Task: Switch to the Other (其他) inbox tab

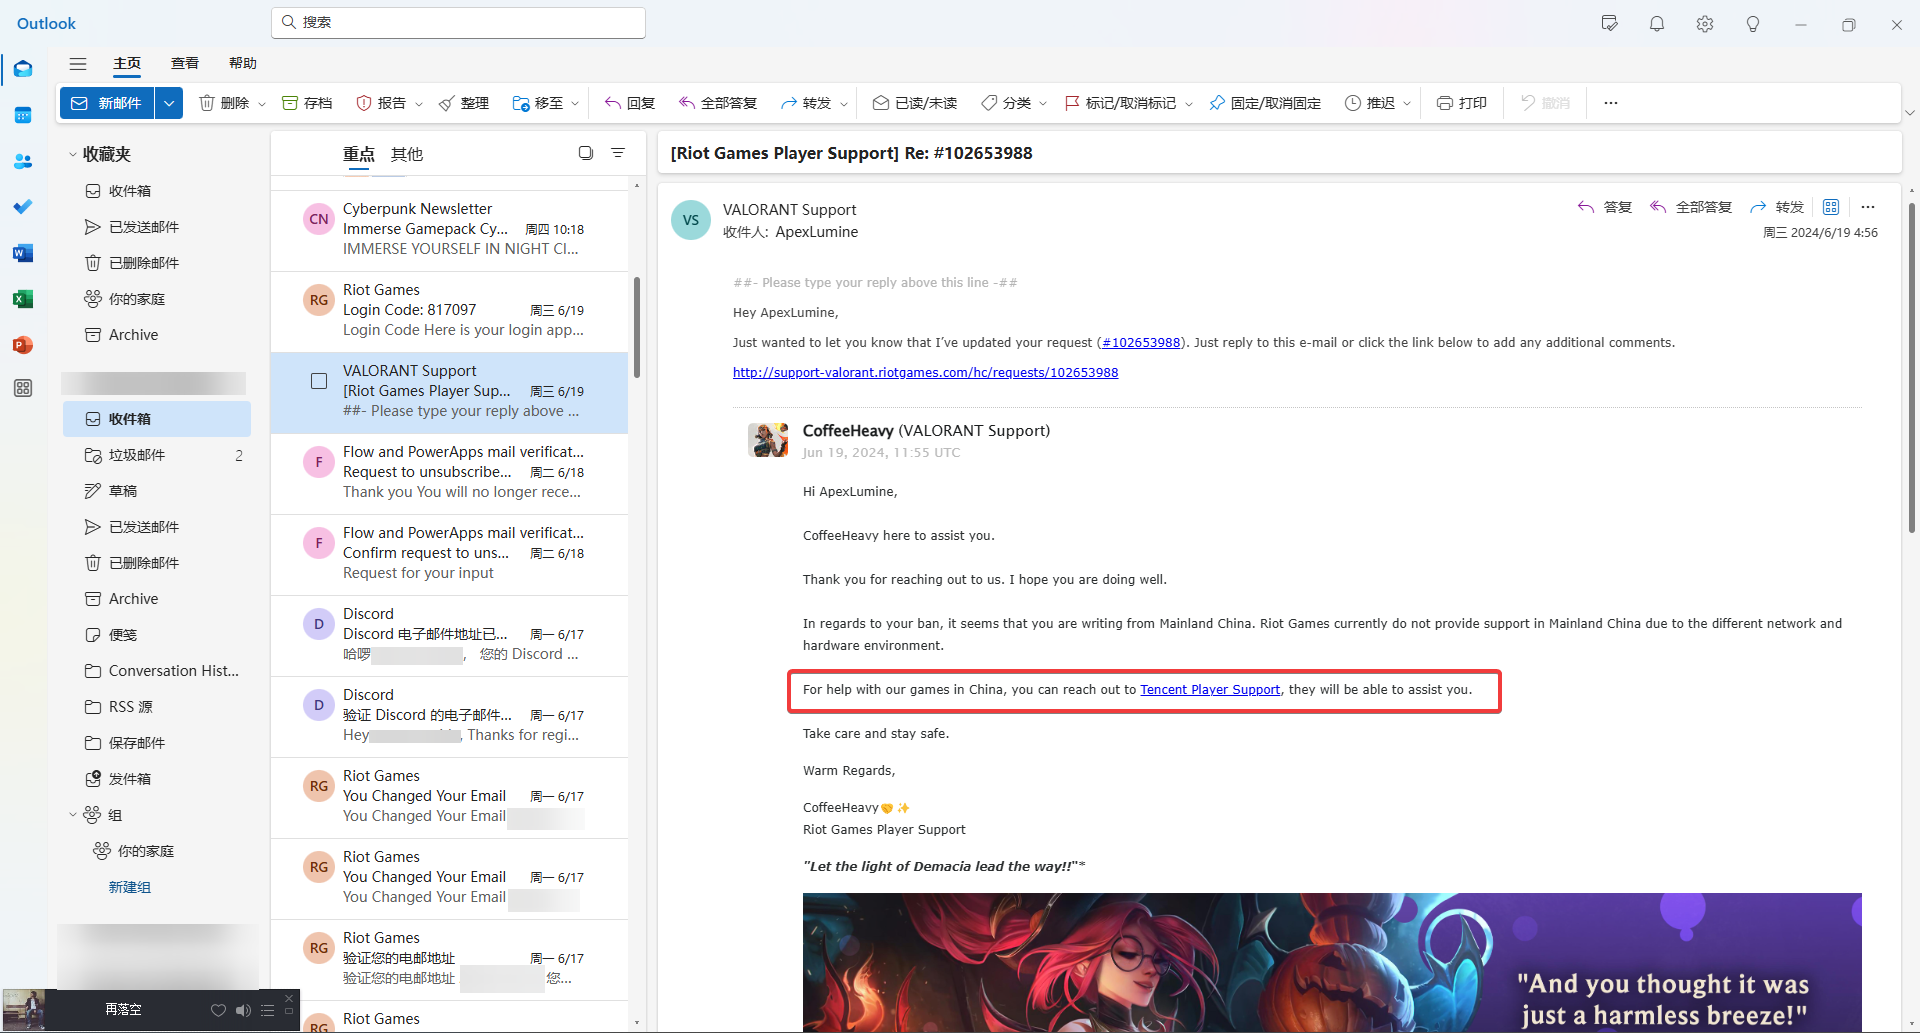Action: [x=406, y=154]
